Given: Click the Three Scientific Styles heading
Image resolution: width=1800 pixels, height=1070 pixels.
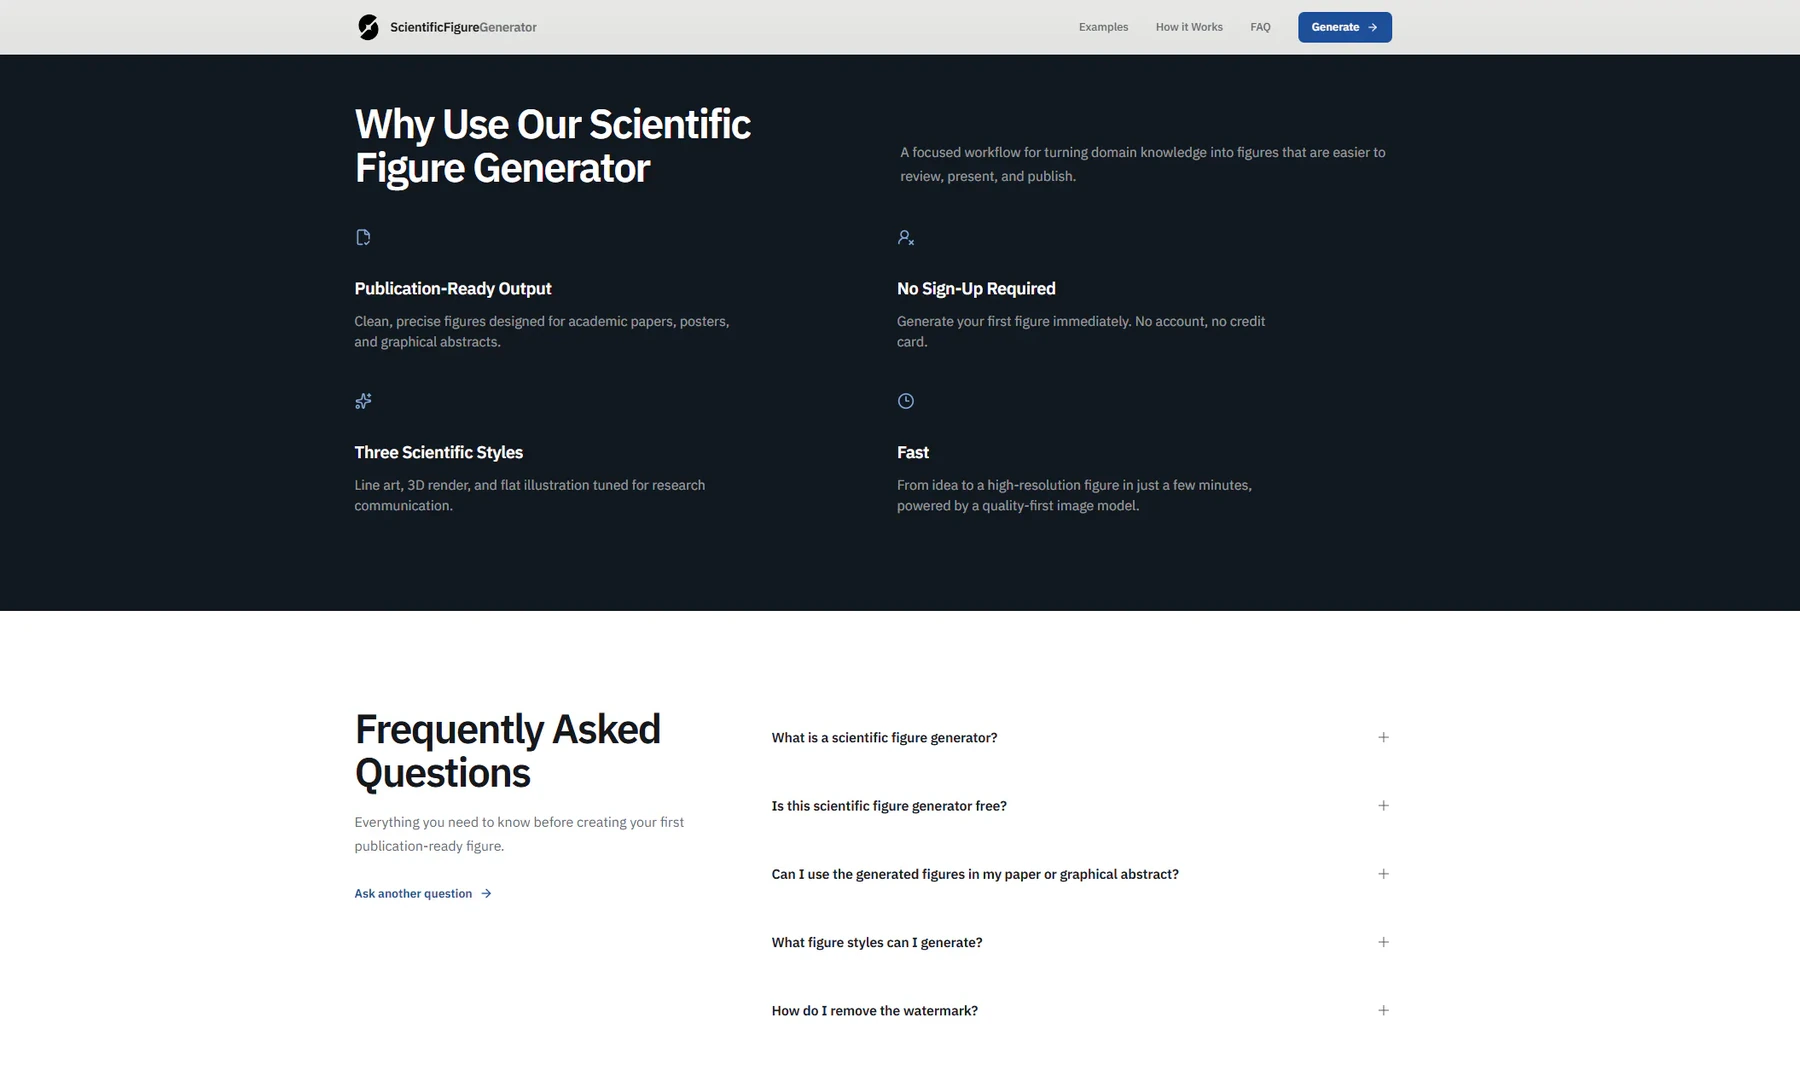Looking at the screenshot, I should click(x=438, y=452).
